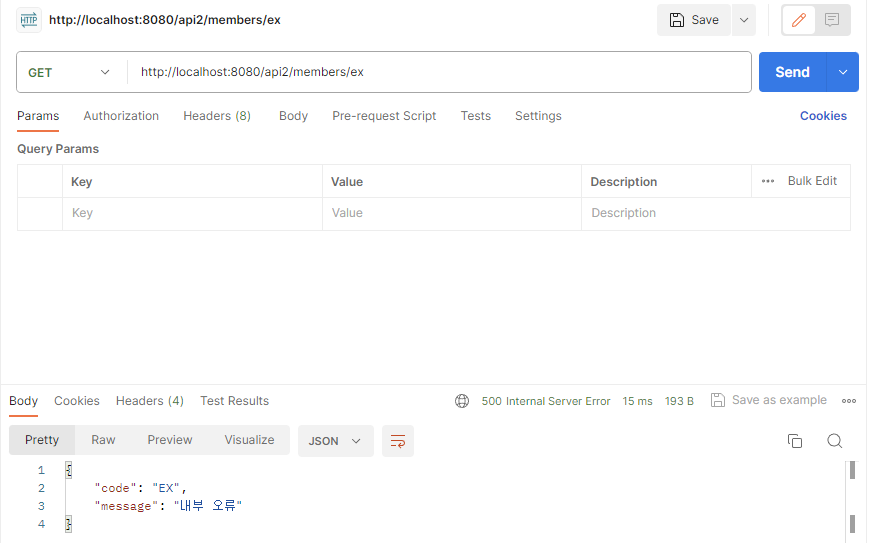The width and height of the screenshot is (881, 543).
Task: Click the Cookies link
Action: pyautogui.click(x=823, y=116)
